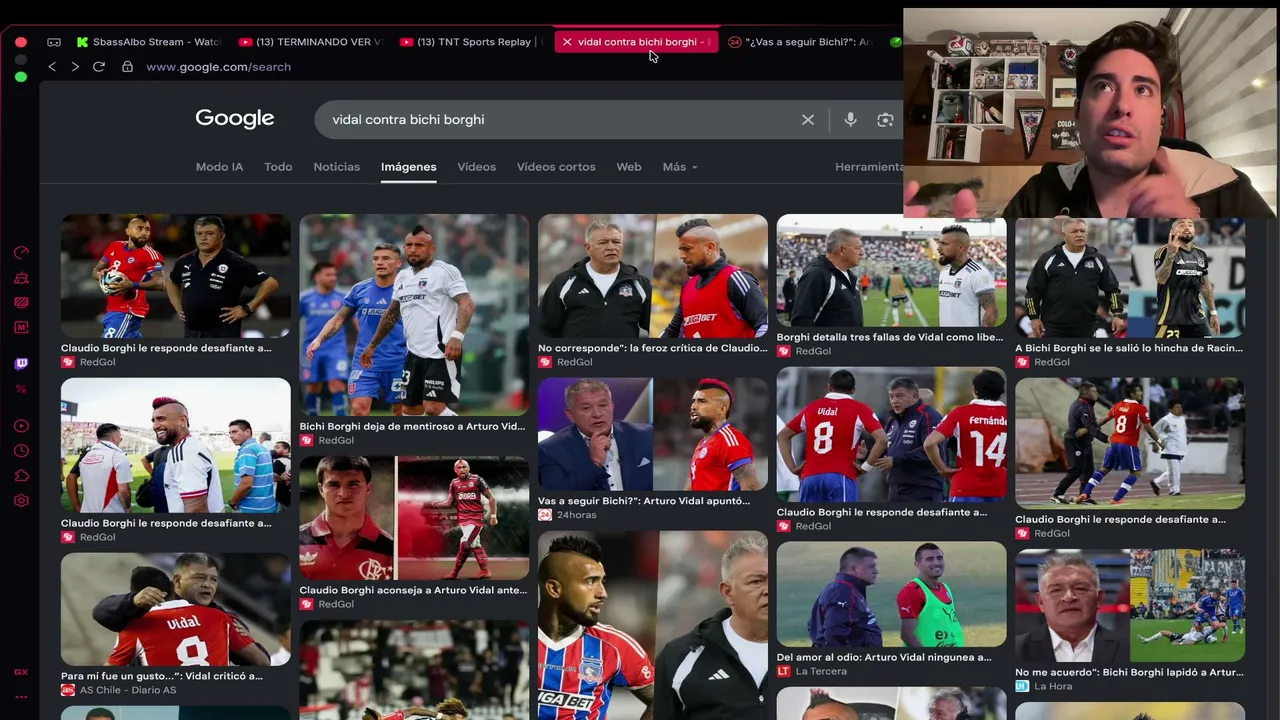
Task: Open History clock icon in sidebar
Action: [21, 451]
